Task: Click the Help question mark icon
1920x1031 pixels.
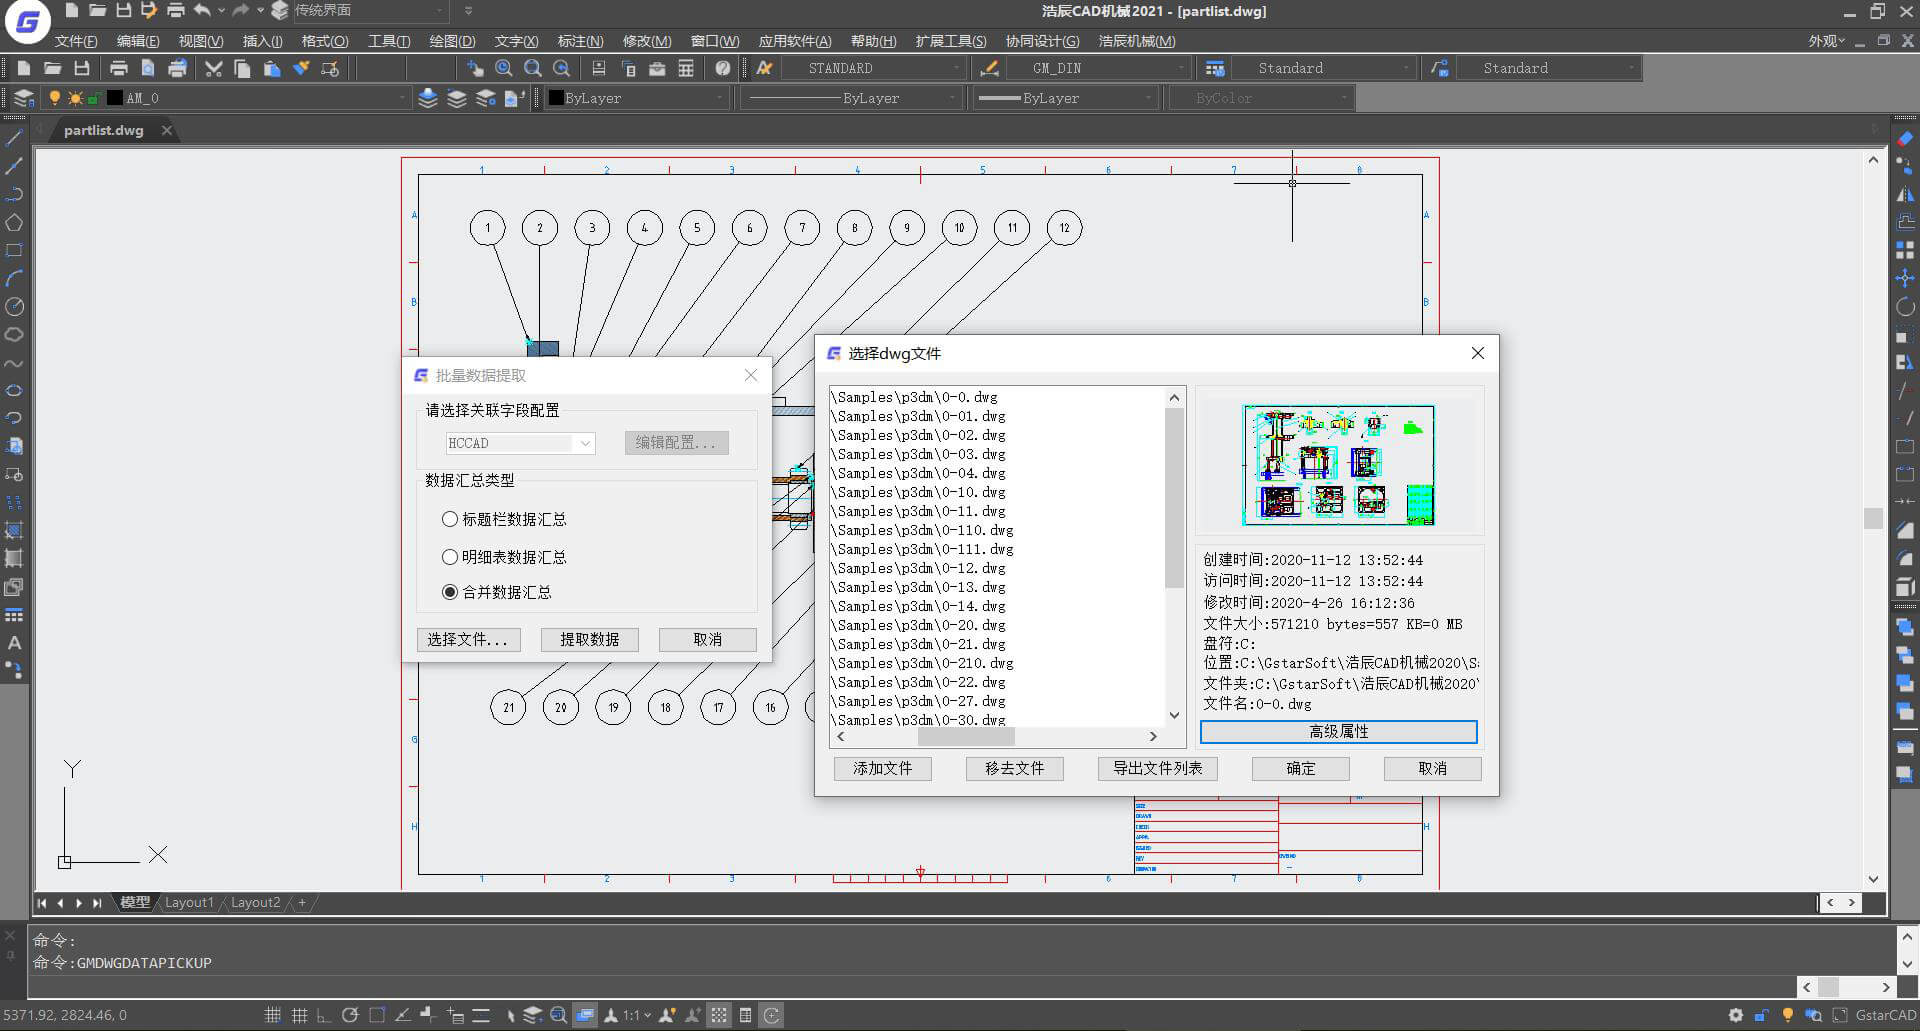Action: pyautogui.click(x=722, y=68)
